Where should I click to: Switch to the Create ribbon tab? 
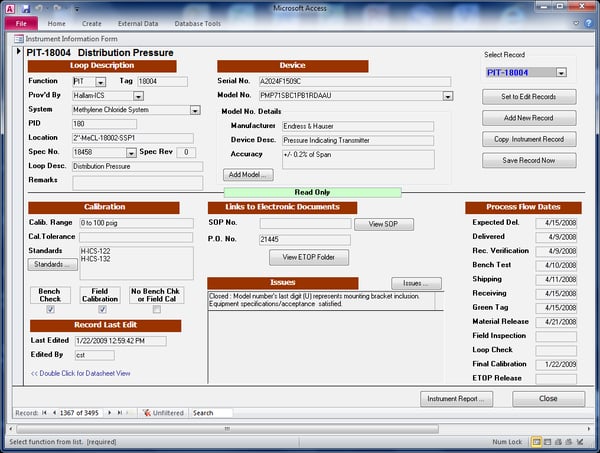[92, 24]
